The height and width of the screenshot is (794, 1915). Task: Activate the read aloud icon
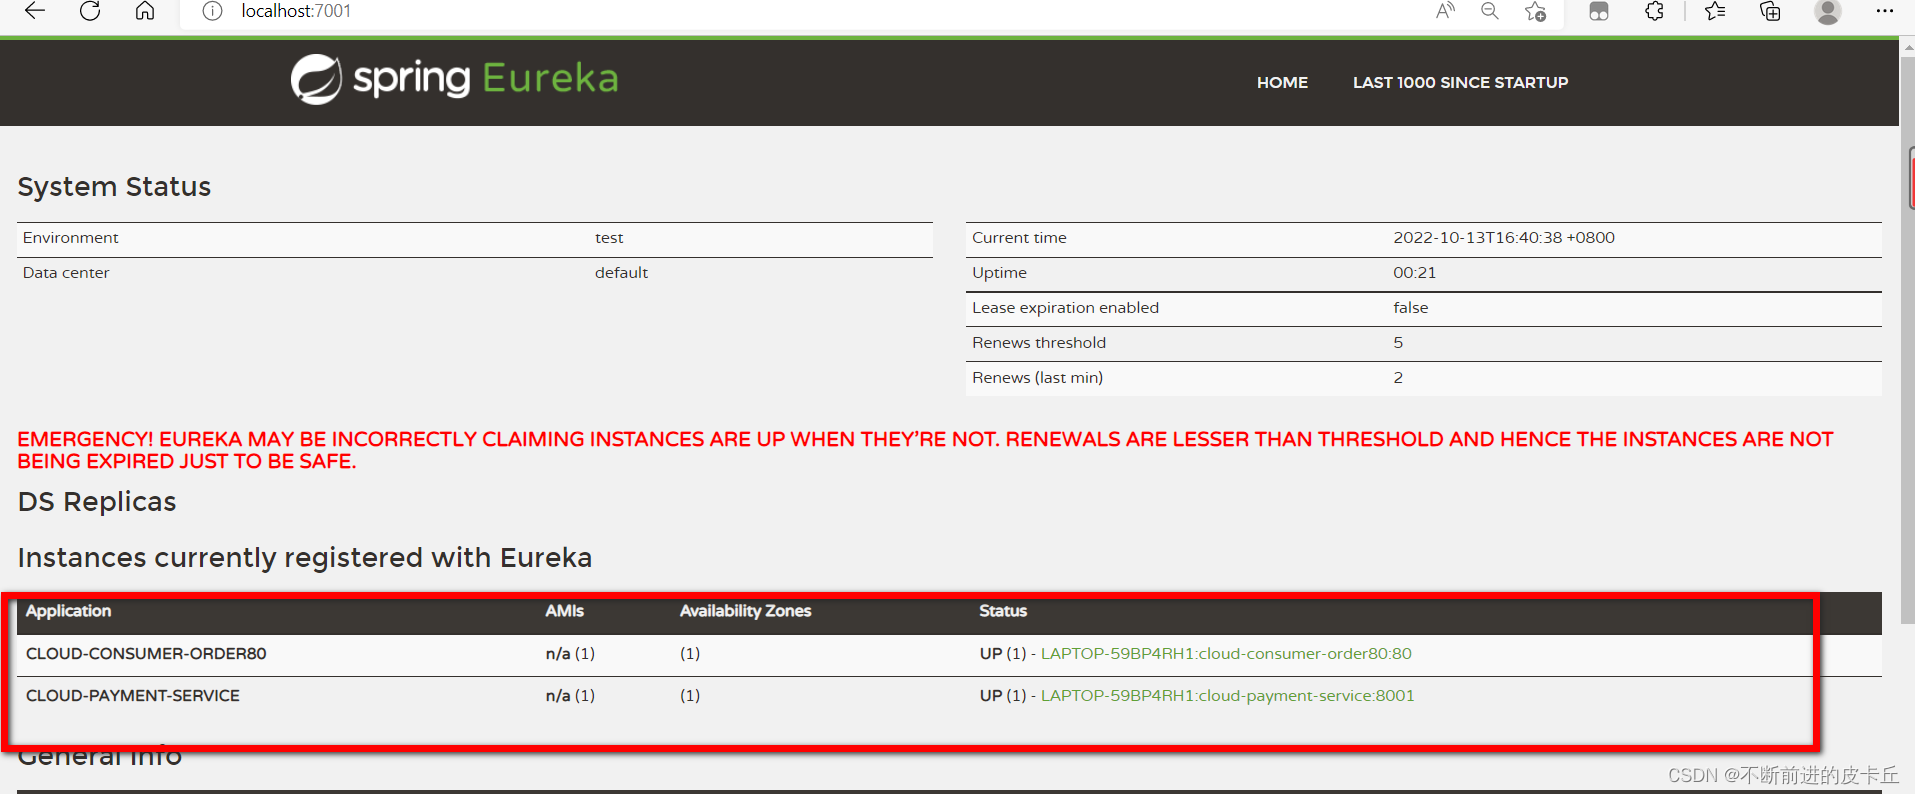[1445, 11]
